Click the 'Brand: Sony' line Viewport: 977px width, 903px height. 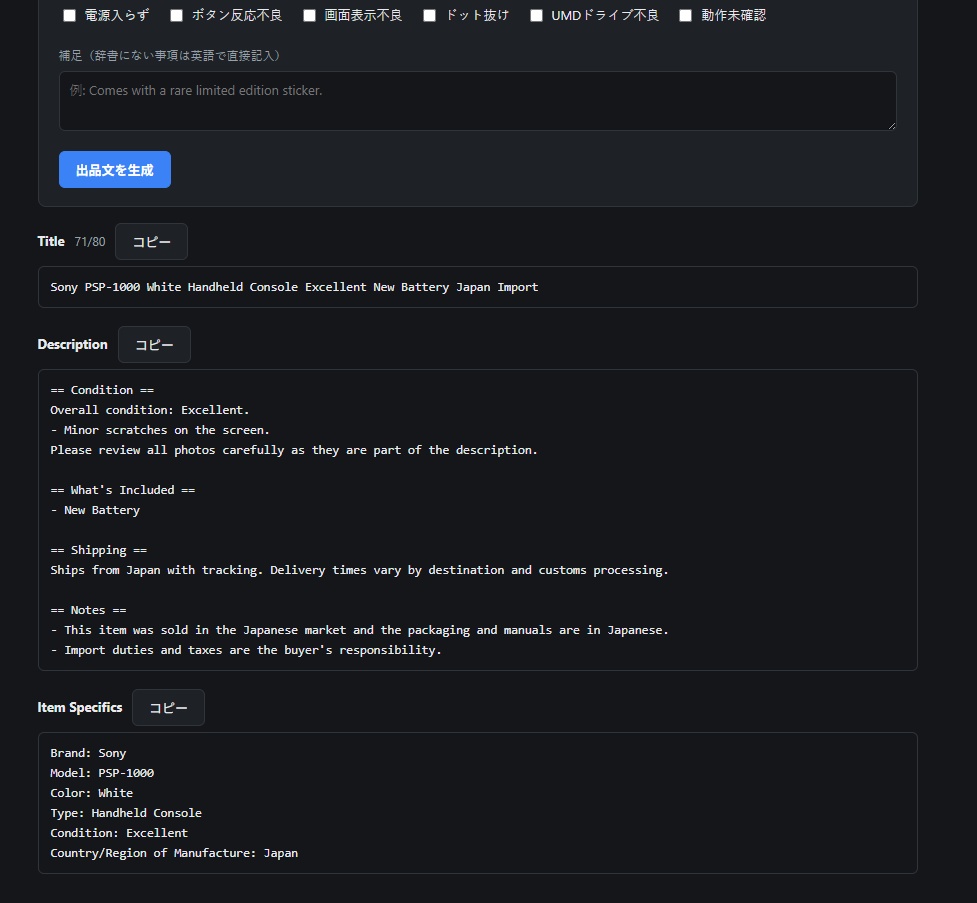coord(88,753)
